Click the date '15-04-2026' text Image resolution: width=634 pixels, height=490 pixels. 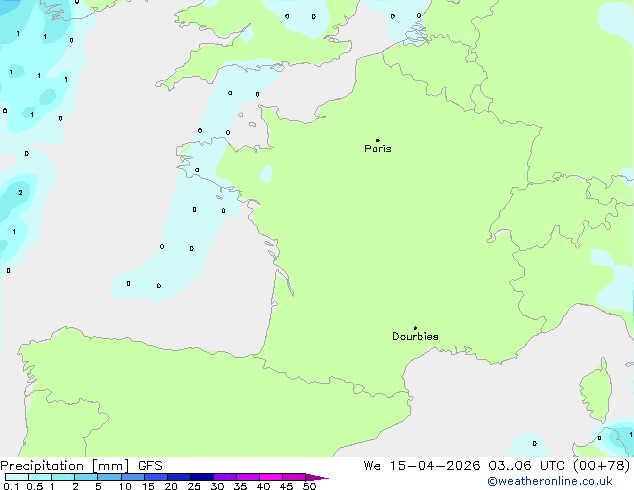(435, 466)
